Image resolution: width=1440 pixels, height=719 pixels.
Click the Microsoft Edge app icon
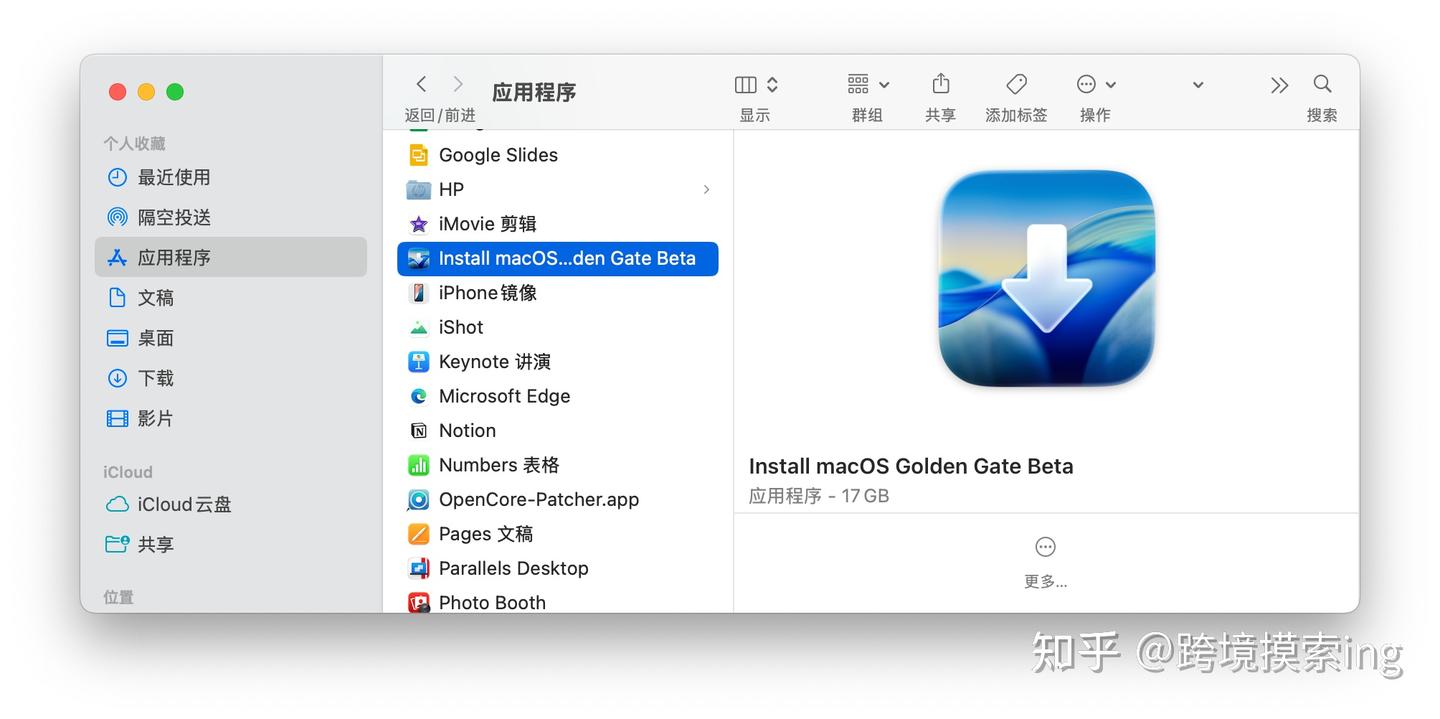(x=418, y=396)
